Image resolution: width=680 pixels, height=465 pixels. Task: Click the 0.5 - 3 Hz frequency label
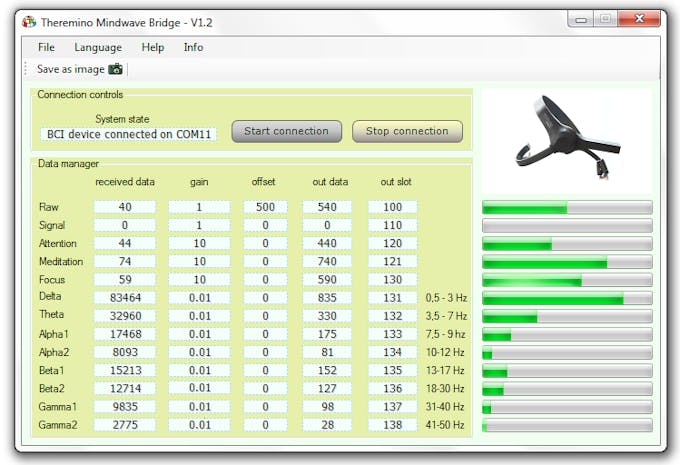446,298
